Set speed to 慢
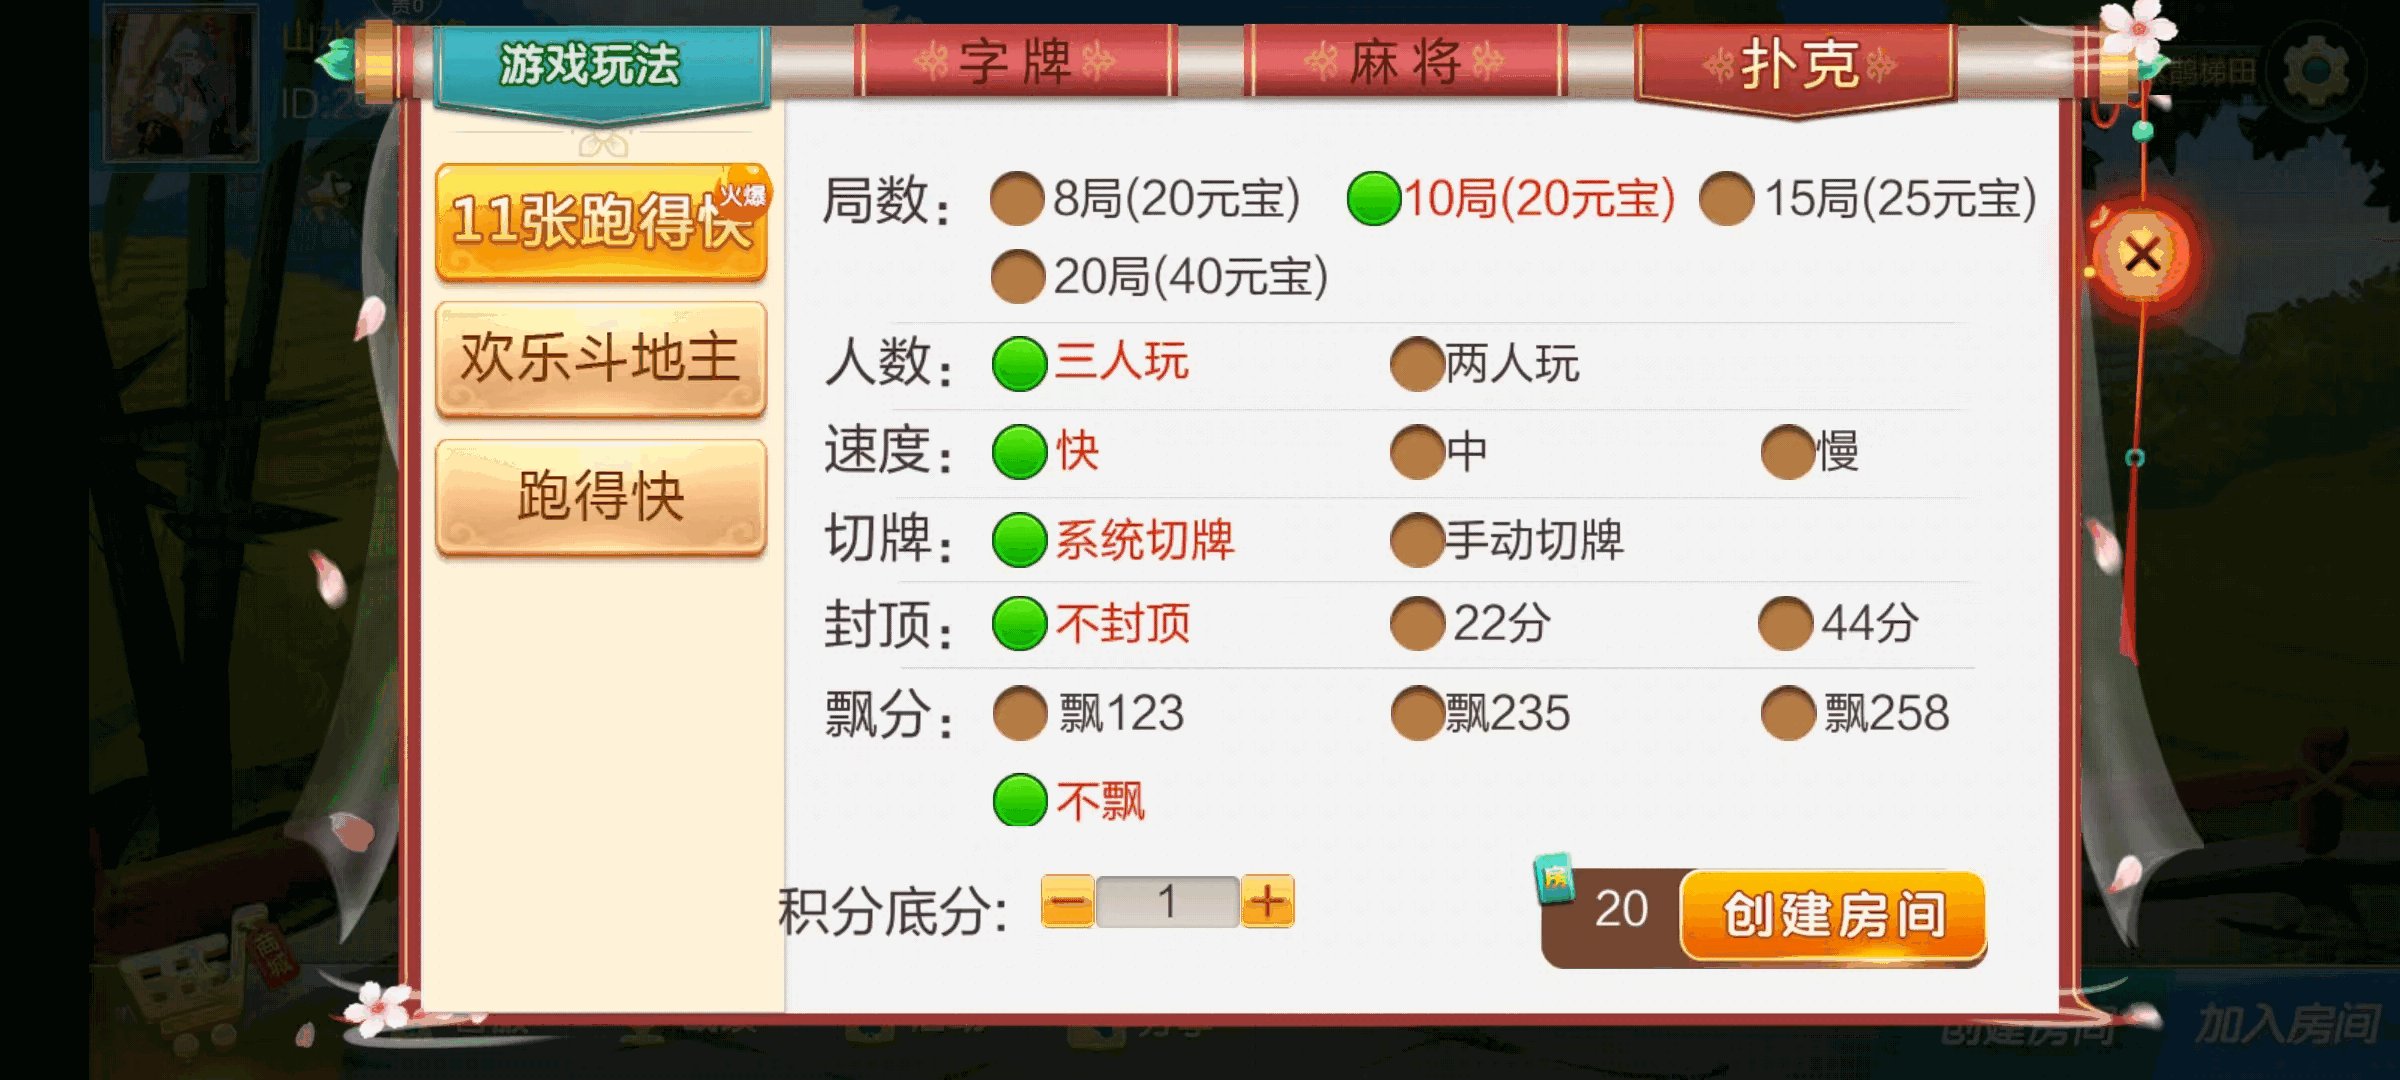 (x=1810, y=451)
